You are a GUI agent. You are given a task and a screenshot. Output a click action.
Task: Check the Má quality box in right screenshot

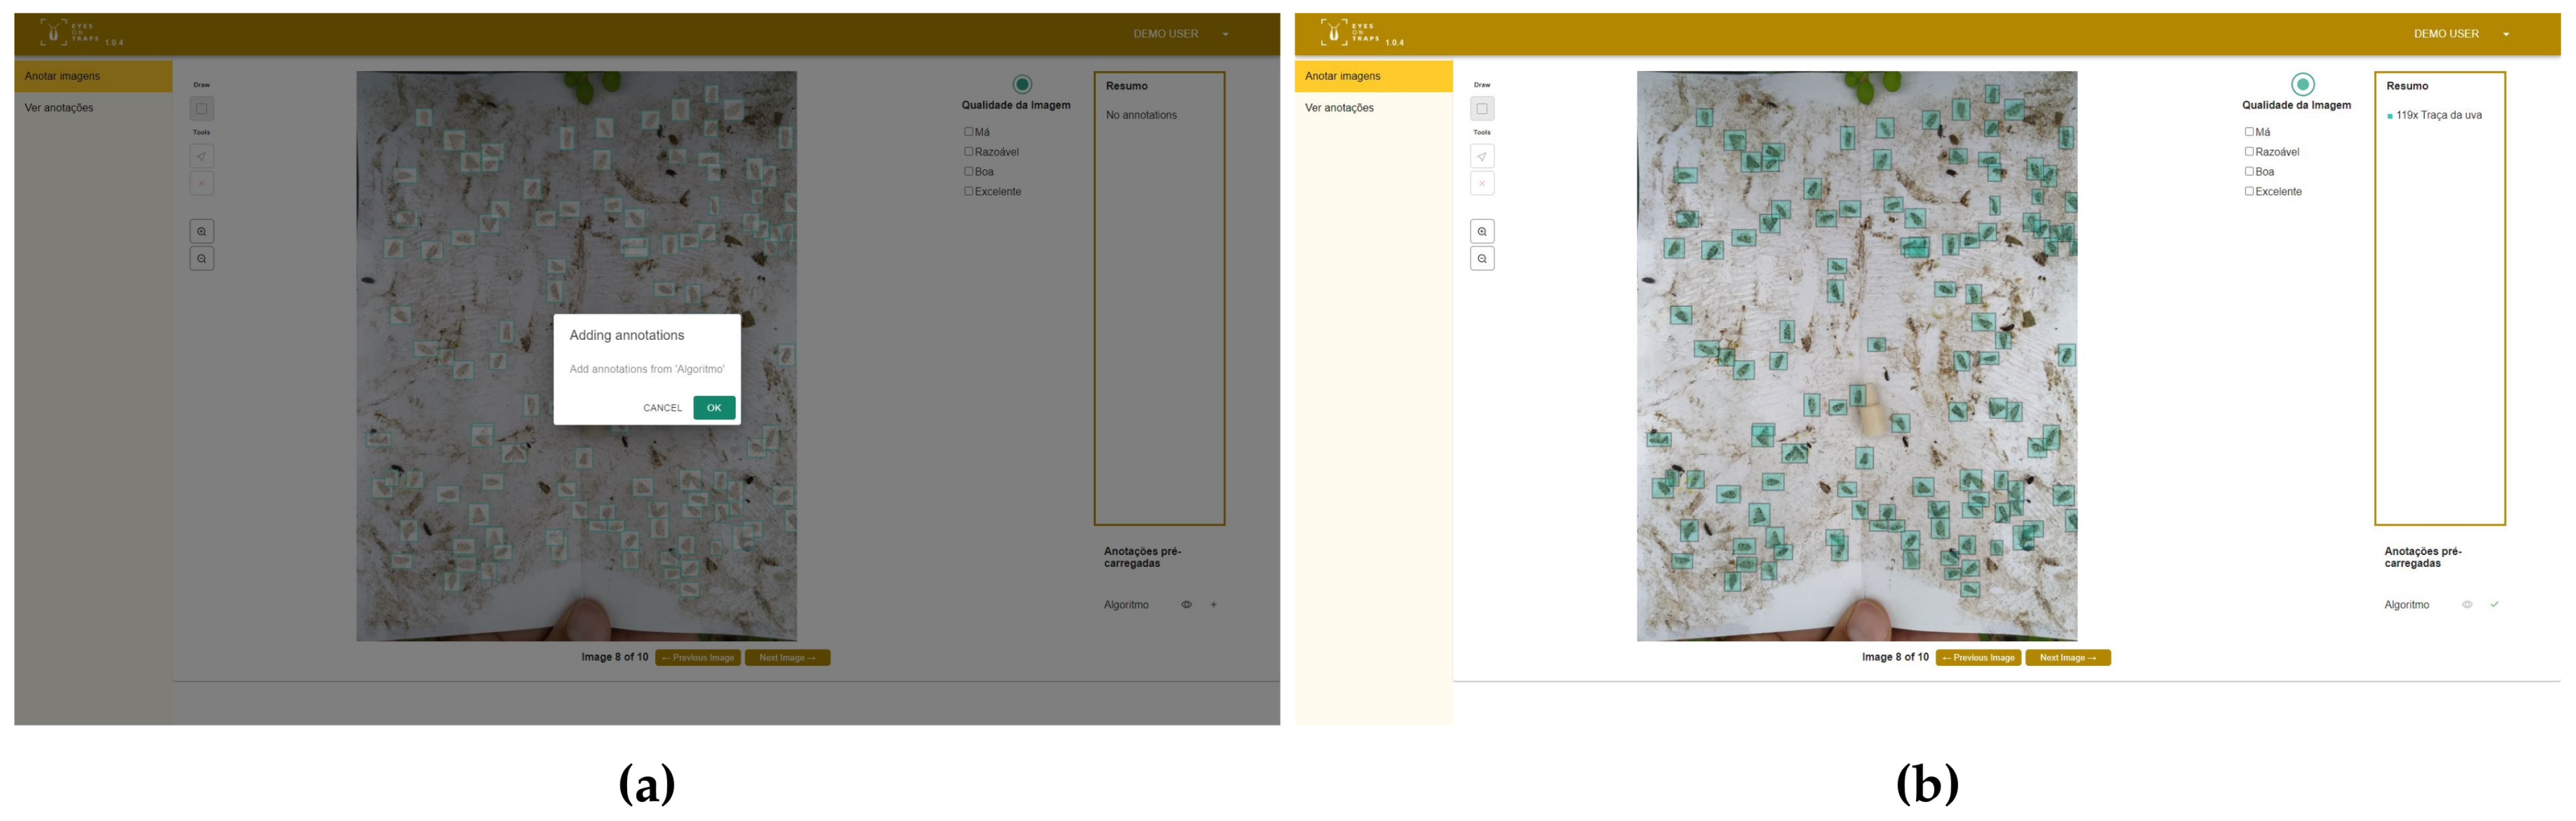tap(2249, 131)
